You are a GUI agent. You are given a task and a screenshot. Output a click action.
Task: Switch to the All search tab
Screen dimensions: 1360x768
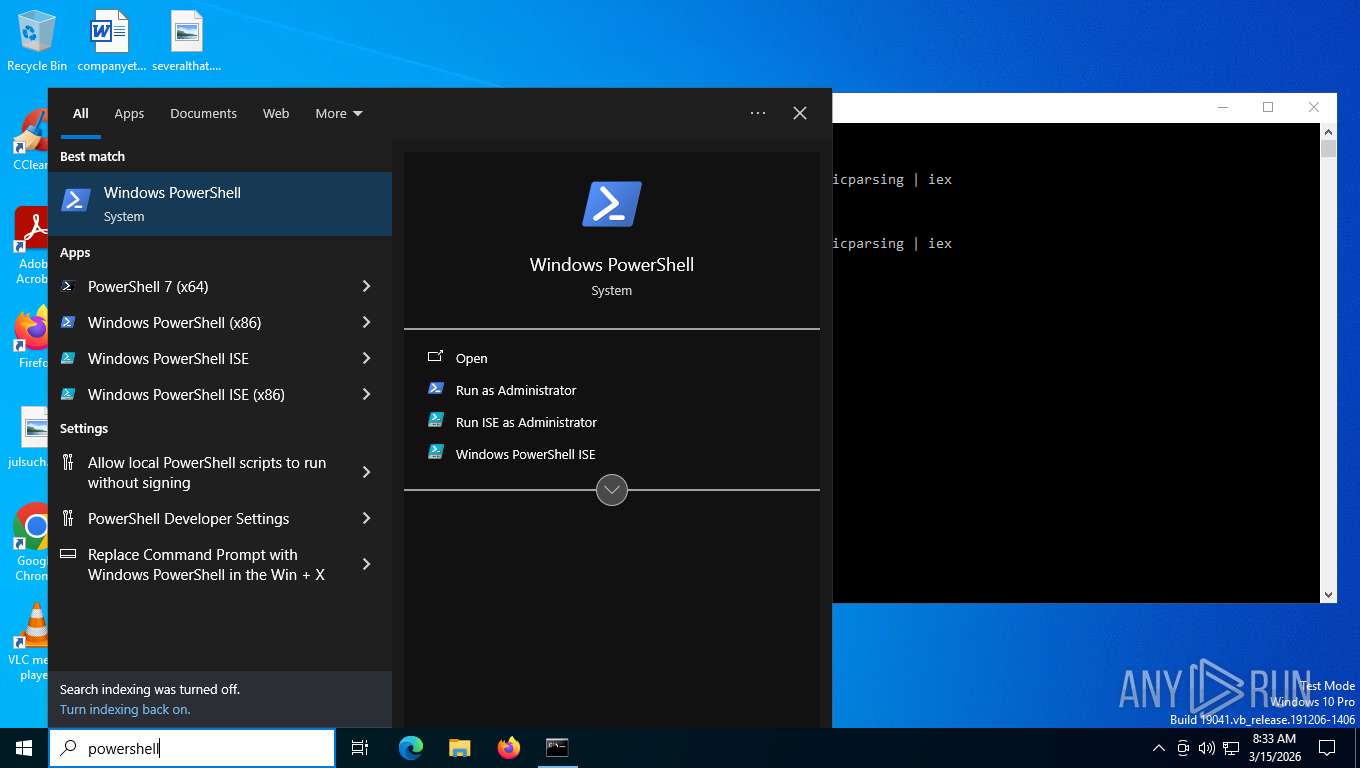[x=80, y=113]
